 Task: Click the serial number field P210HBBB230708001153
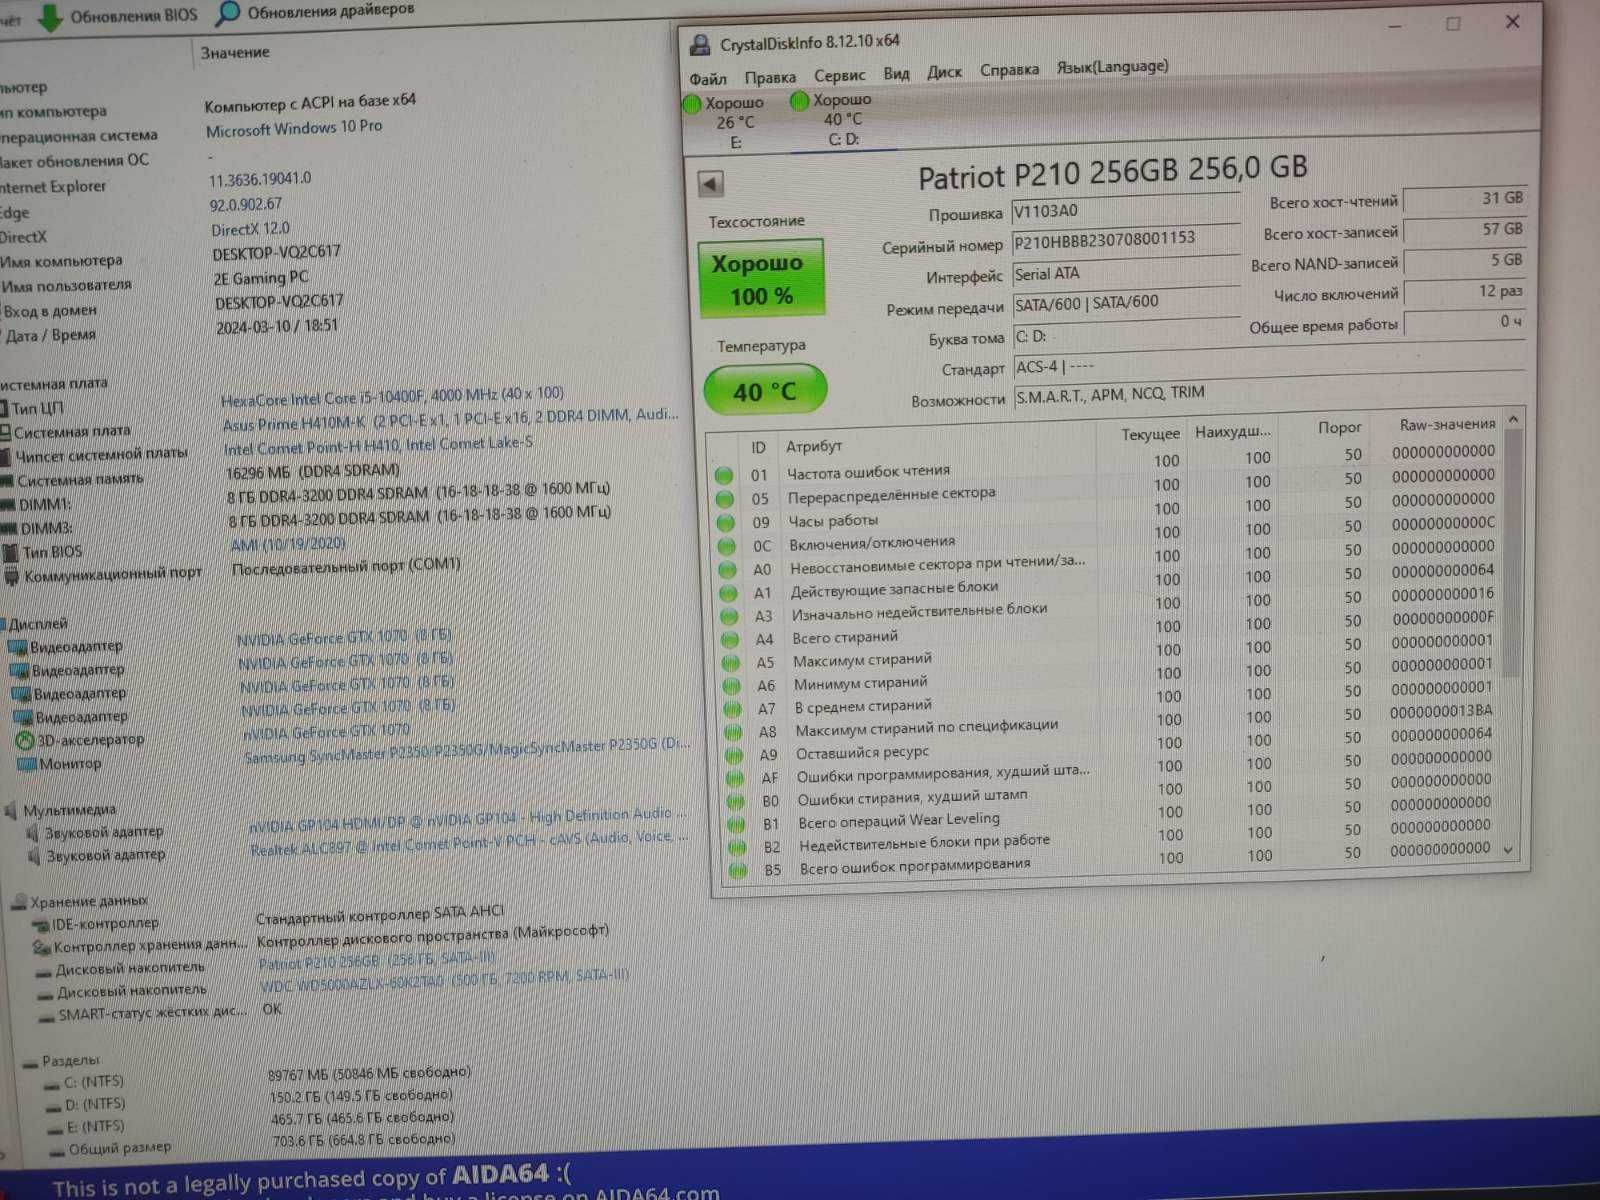1125,241
